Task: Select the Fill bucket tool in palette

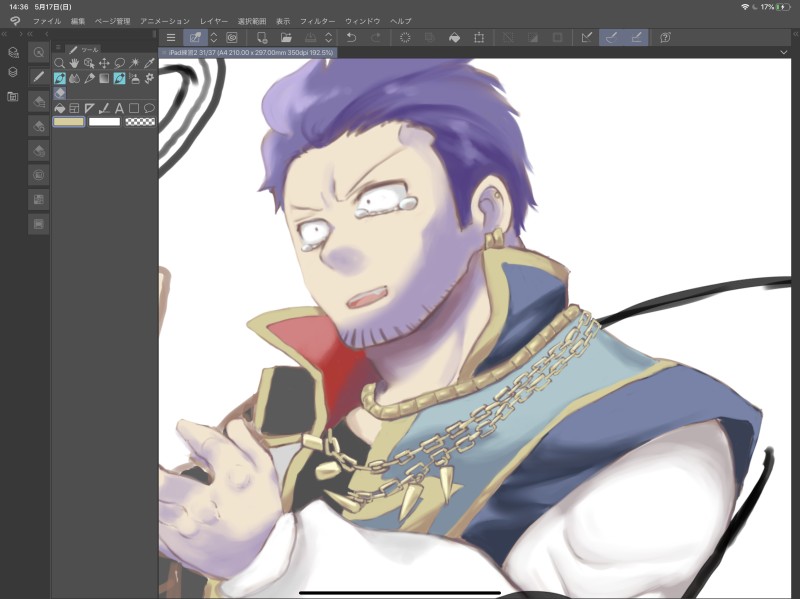Action: click(60, 108)
